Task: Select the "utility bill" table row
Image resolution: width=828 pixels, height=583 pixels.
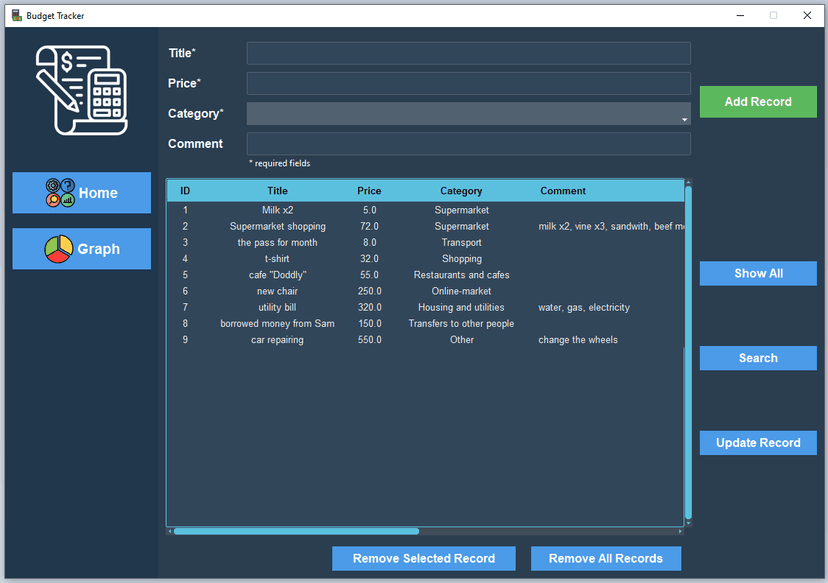Action: click(277, 308)
